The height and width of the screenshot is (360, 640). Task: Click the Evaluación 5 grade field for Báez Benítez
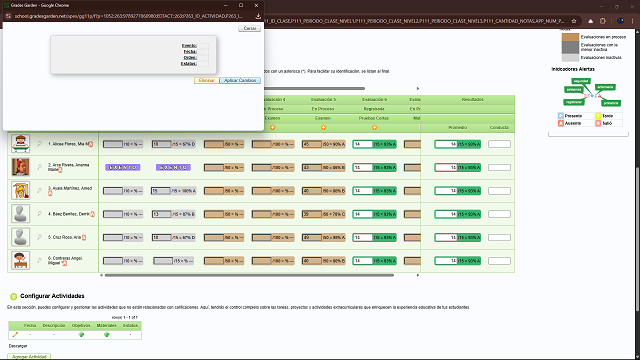[x=312, y=214]
